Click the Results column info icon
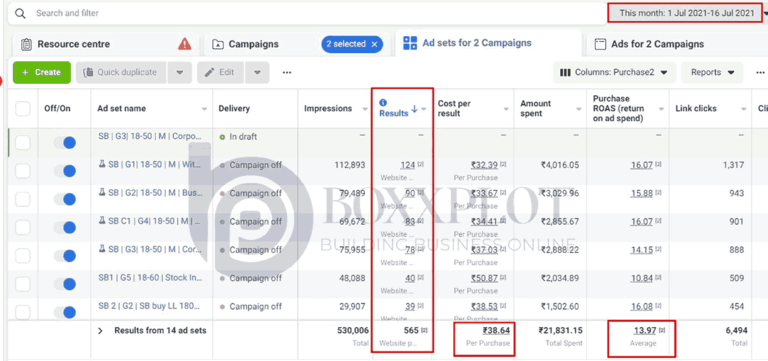 [383, 102]
